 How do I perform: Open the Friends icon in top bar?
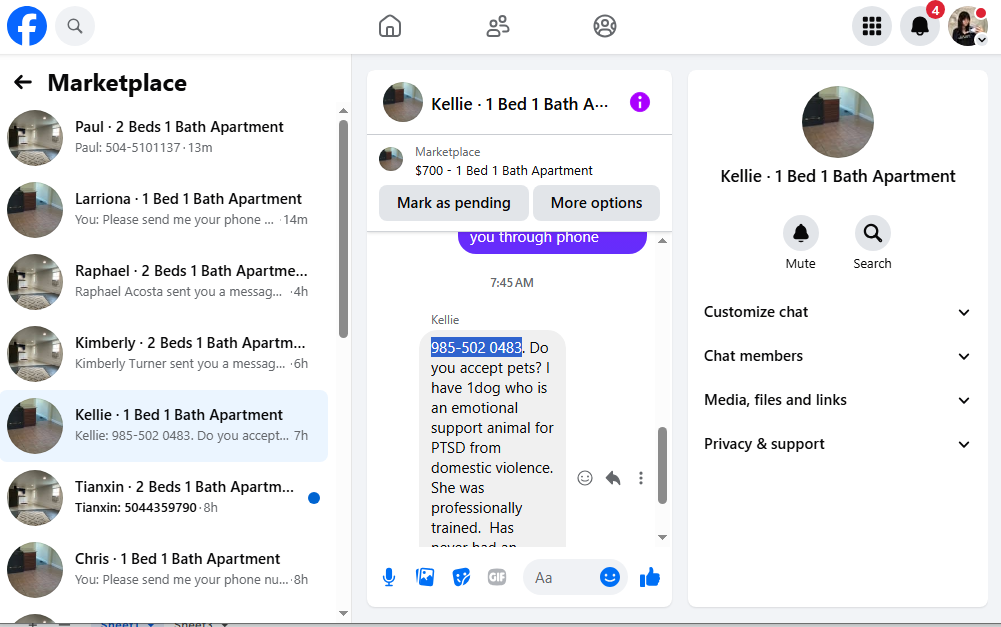point(497,26)
